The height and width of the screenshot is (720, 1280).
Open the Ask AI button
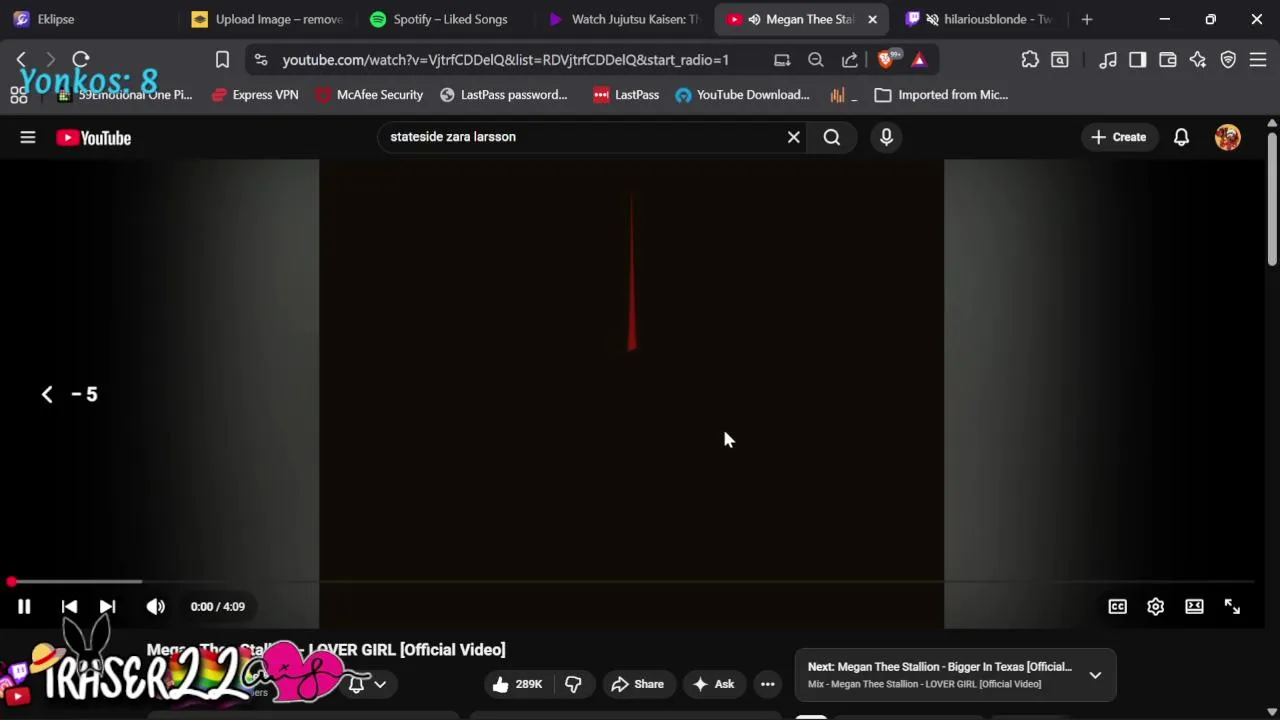tap(713, 684)
